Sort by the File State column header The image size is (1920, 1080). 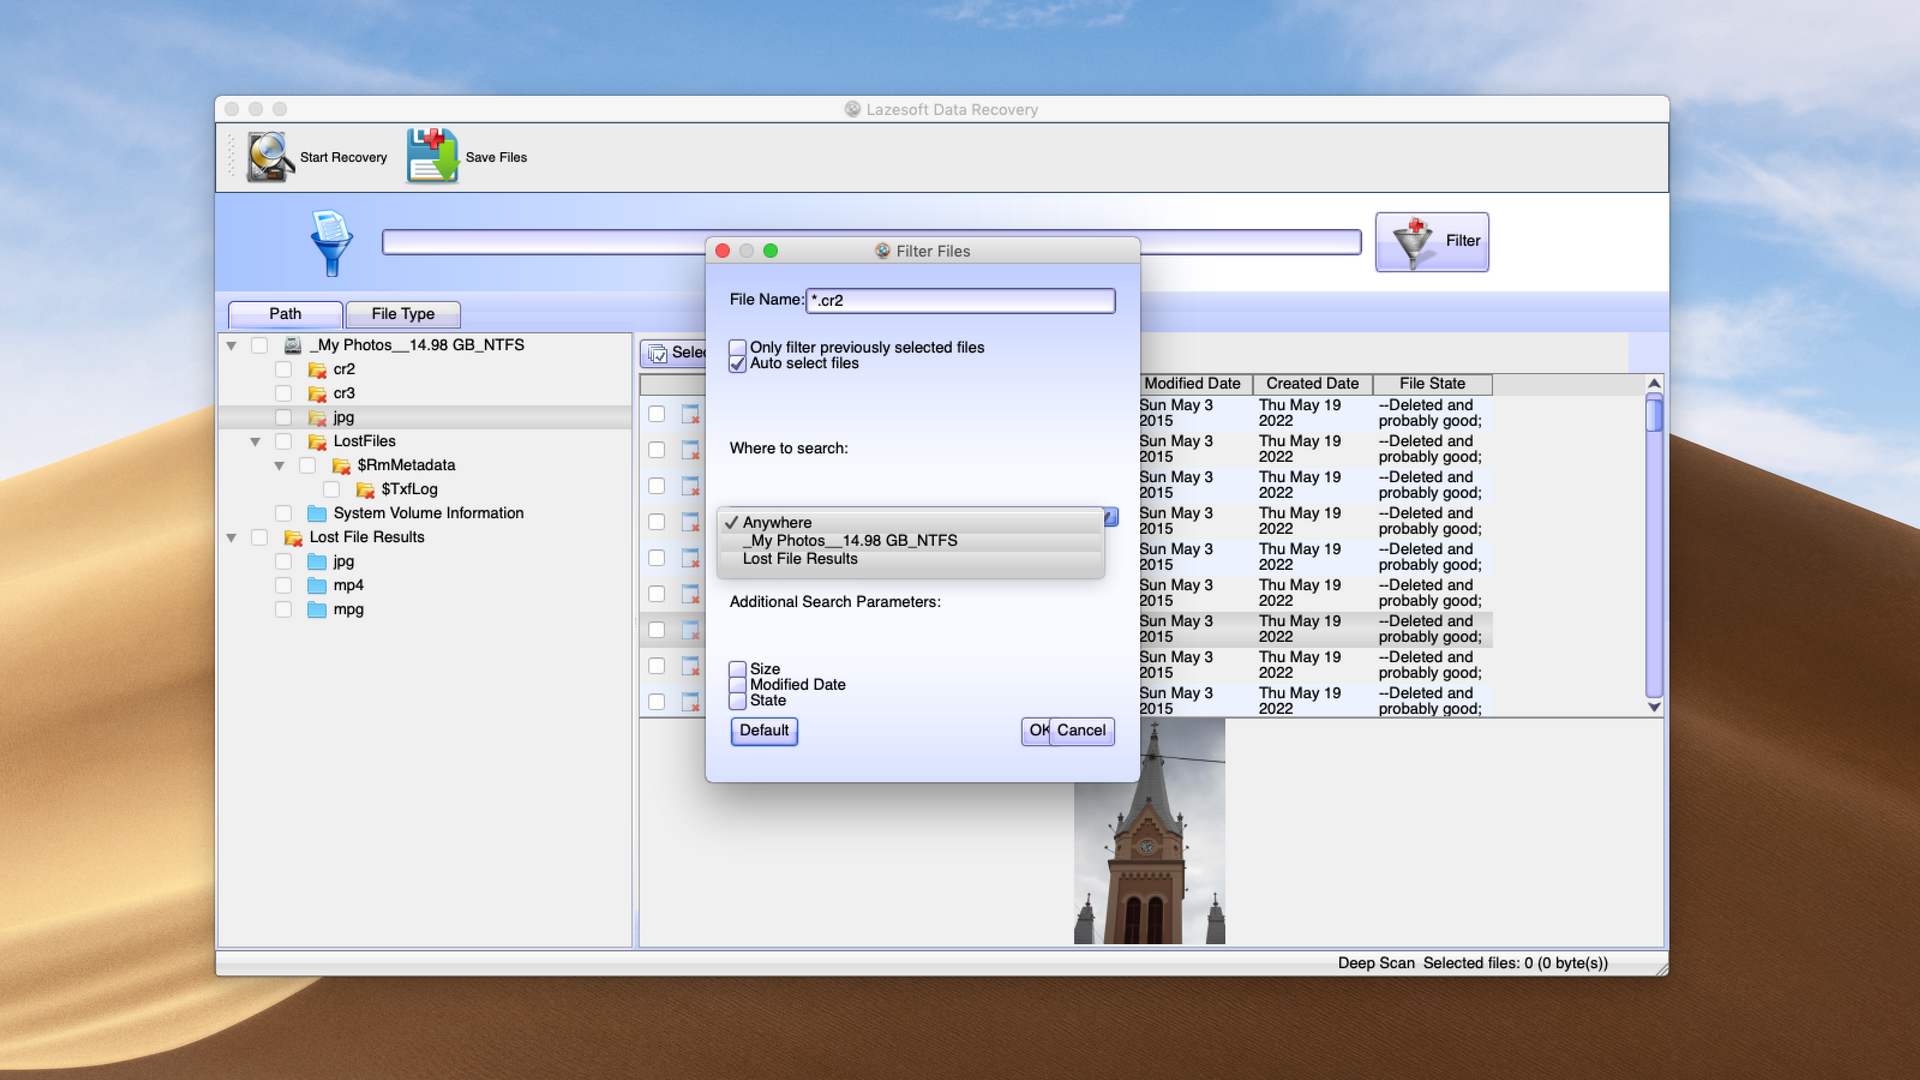pyautogui.click(x=1432, y=384)
